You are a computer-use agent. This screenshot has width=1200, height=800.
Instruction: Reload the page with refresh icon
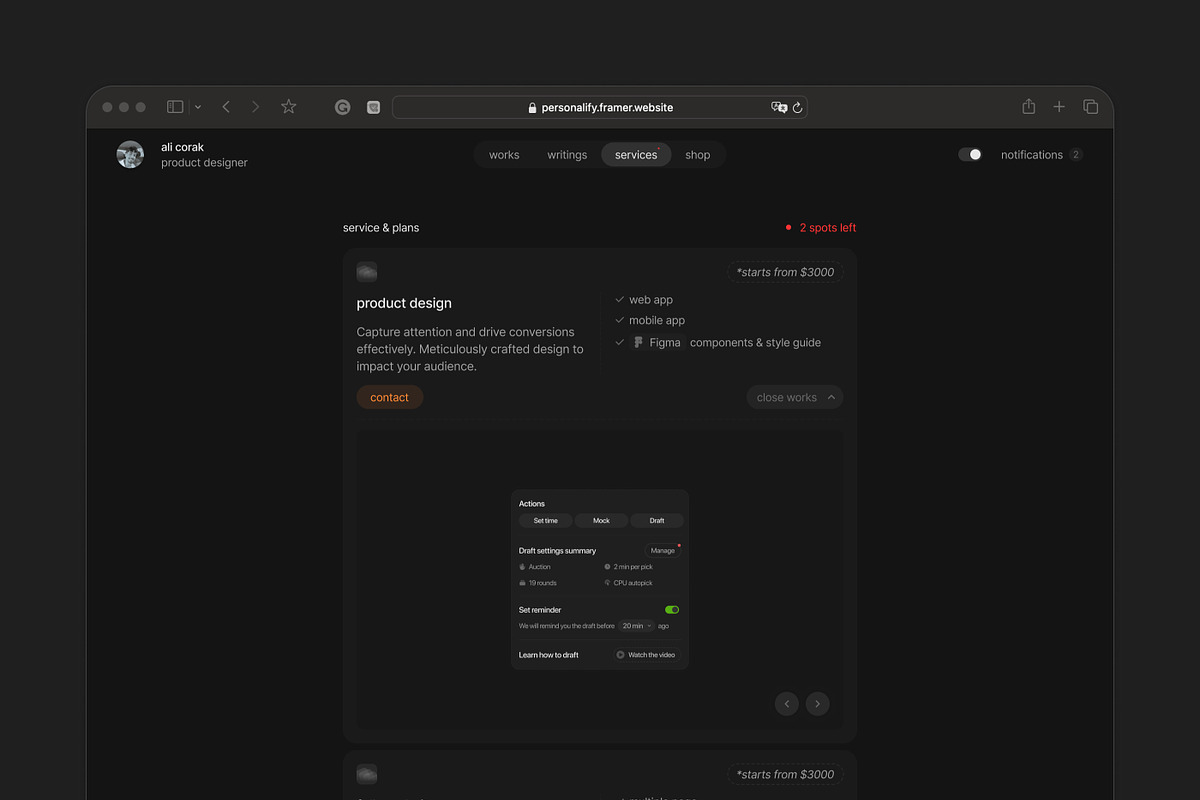click(x=797, y=107)
